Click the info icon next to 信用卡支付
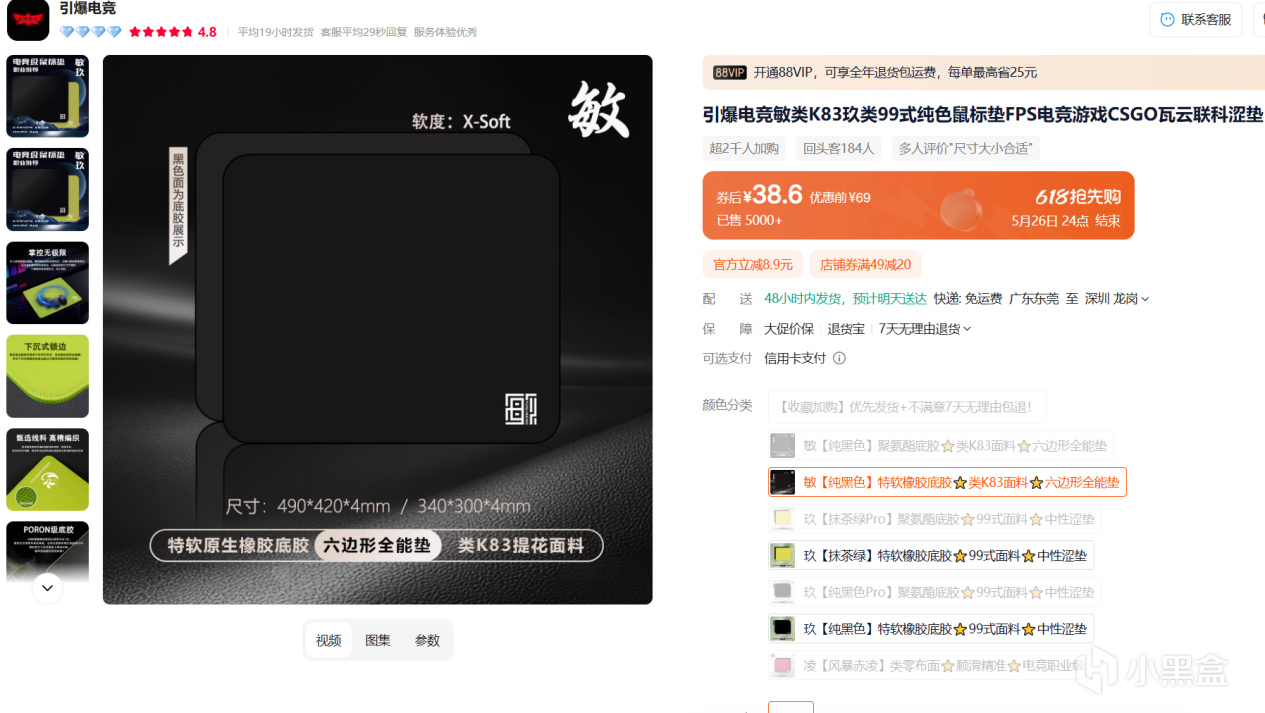The image size is (1265, 713). coord(839,358)
